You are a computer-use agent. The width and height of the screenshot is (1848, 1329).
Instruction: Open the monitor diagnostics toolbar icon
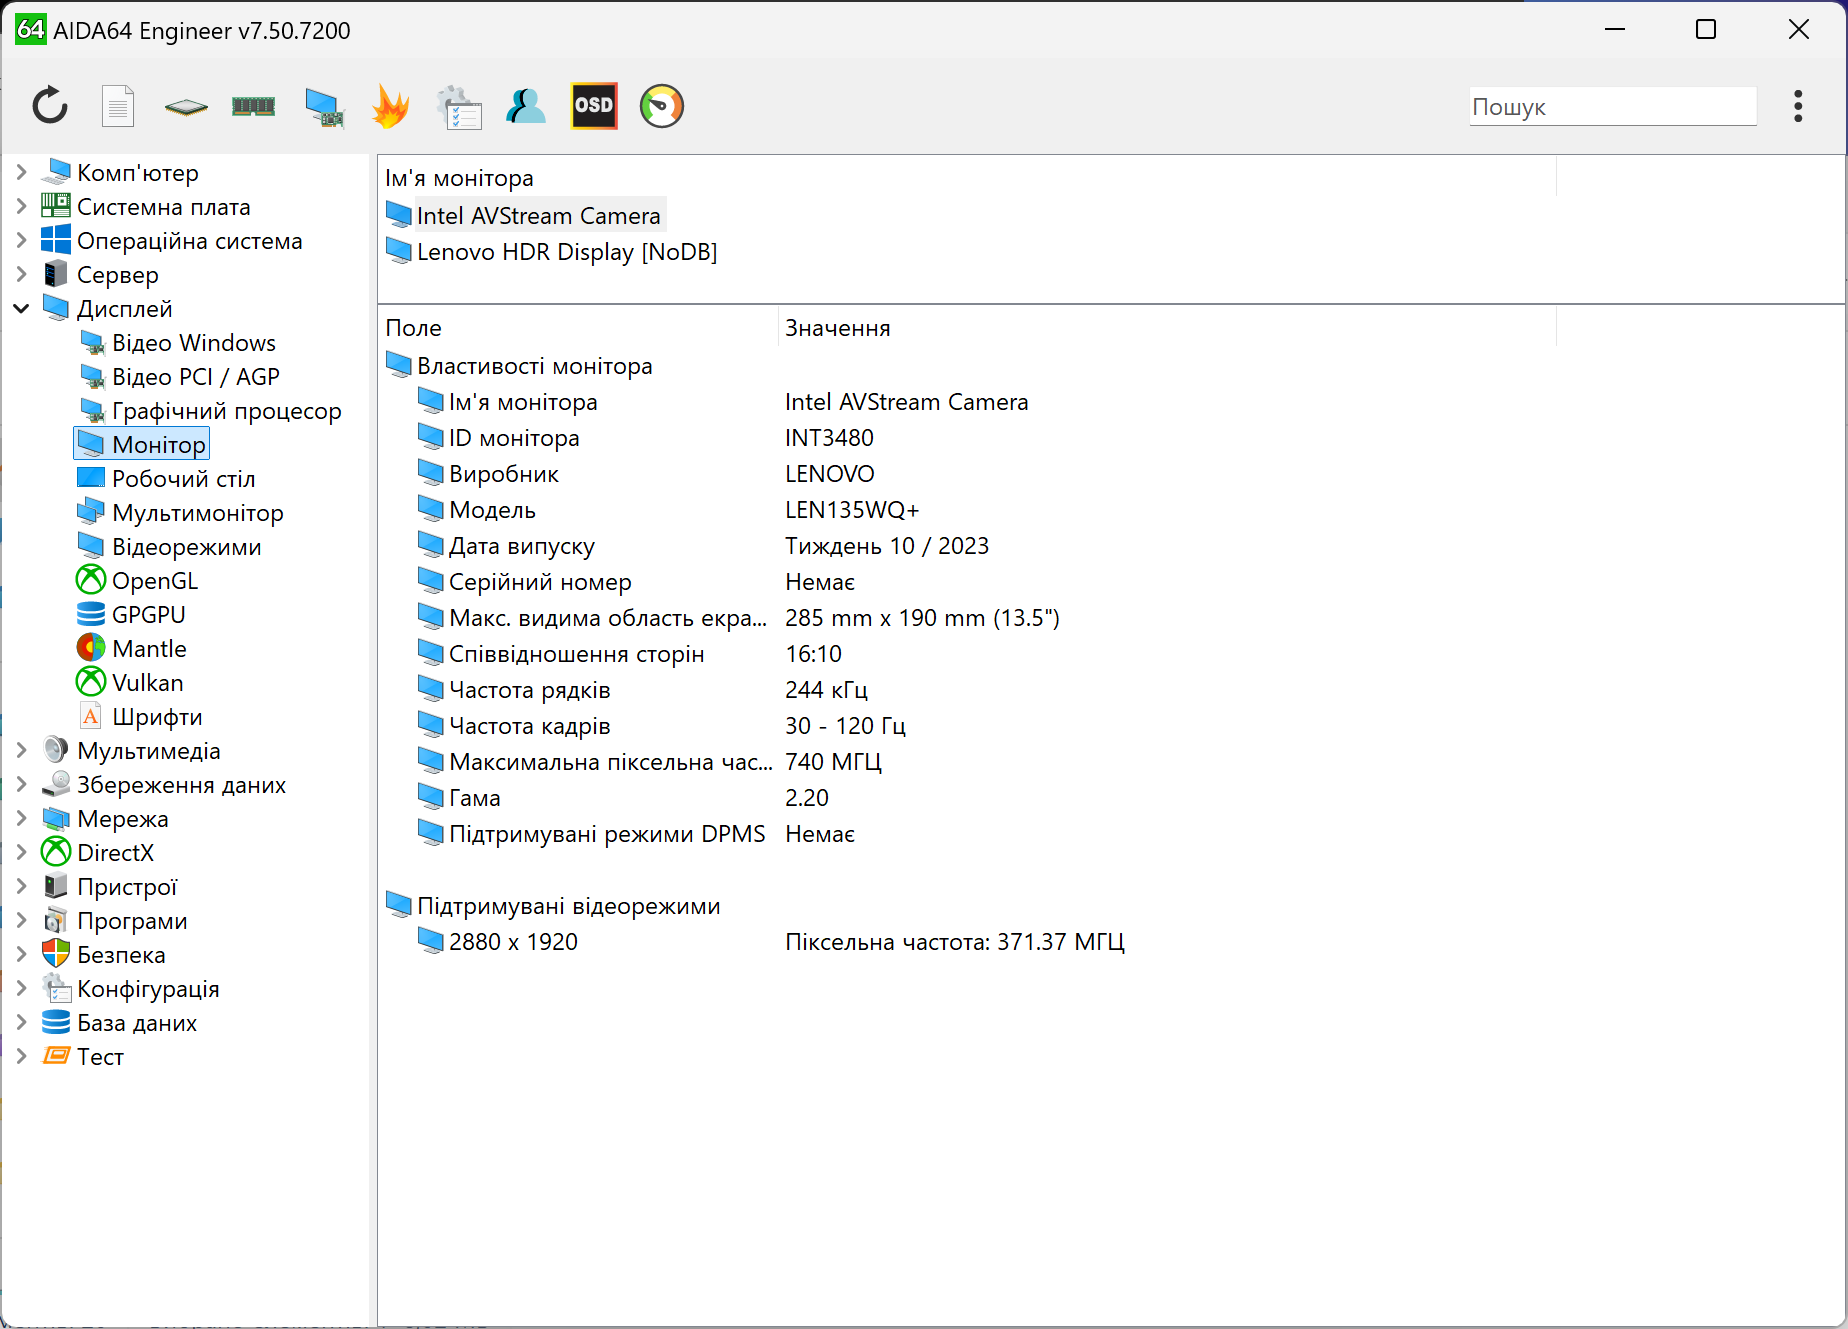coord(324,106)
